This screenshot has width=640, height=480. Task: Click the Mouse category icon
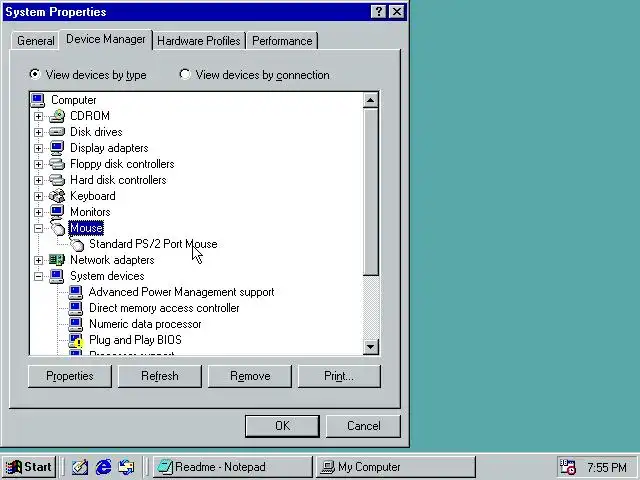pos(58,228)
